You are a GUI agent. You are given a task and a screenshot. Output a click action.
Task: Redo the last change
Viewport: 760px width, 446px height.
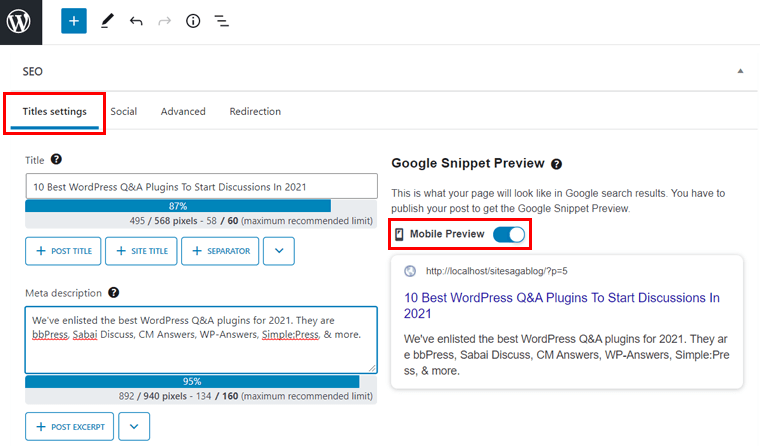click(x=165, y=21)
